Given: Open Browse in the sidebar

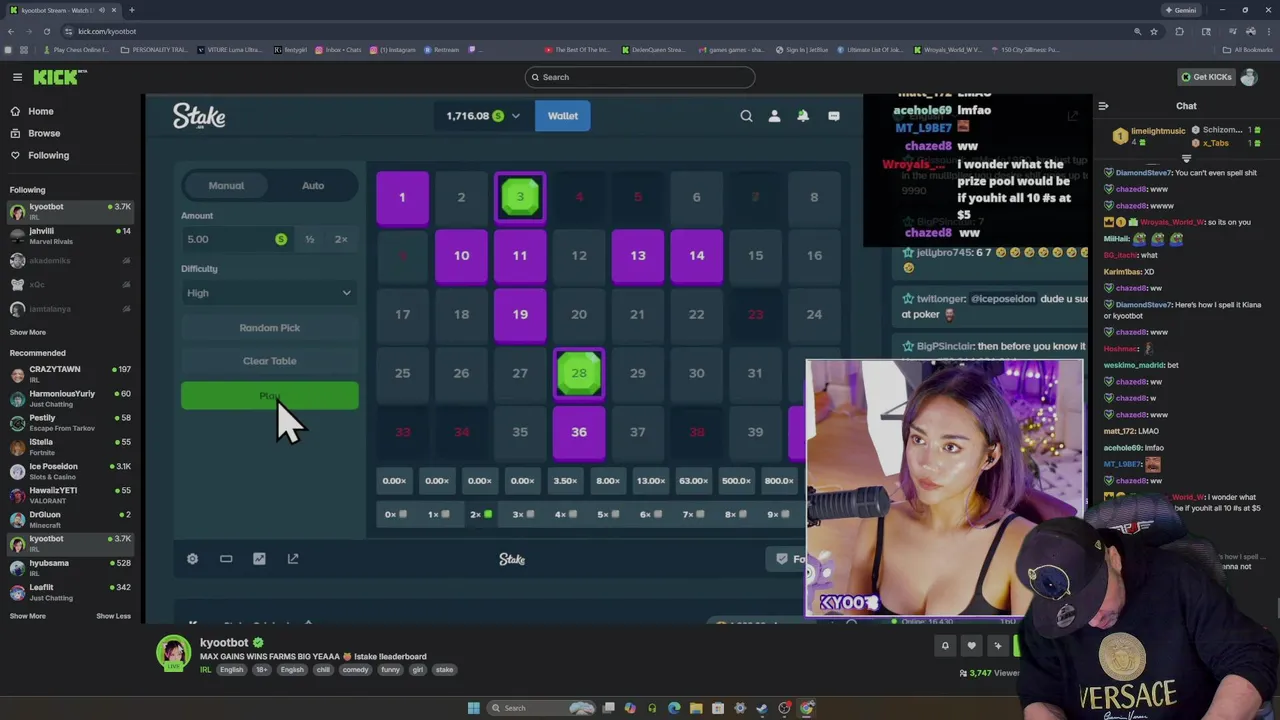Looking at the screenshot, I should [x=44, y=133].
